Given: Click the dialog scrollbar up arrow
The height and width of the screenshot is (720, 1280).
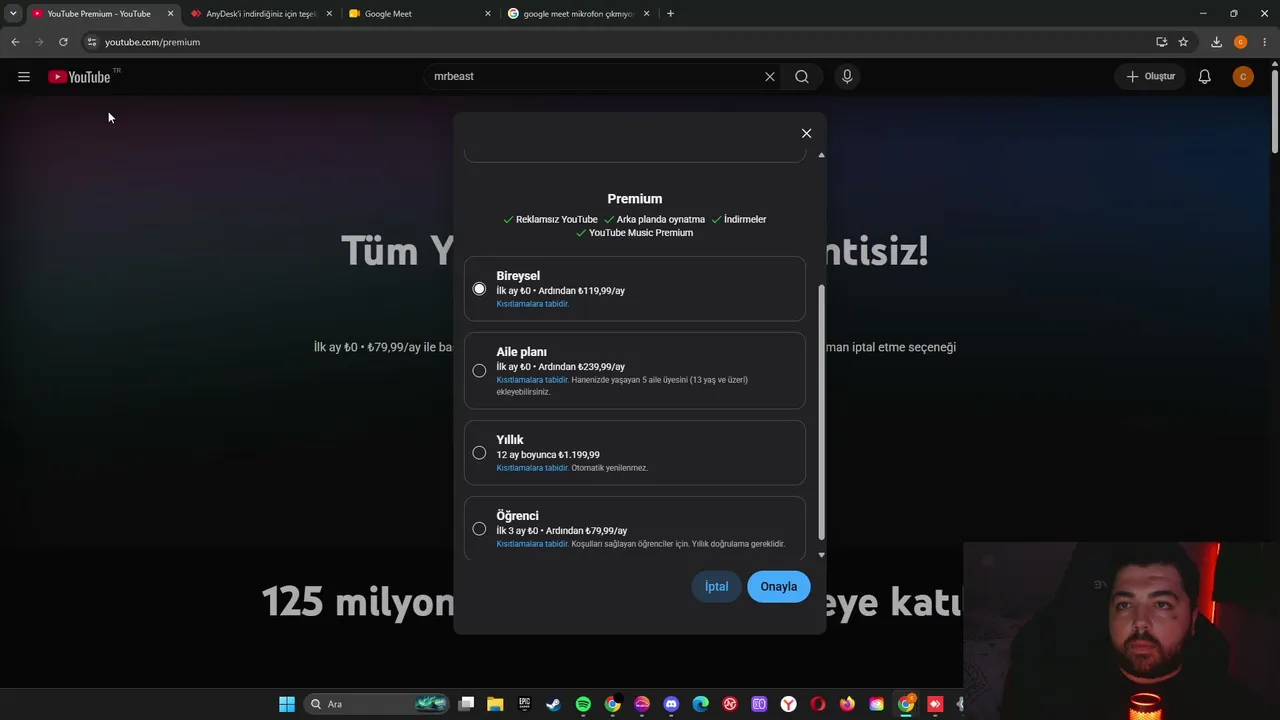Looking at the screenshot, I should [x=821, y=155].
